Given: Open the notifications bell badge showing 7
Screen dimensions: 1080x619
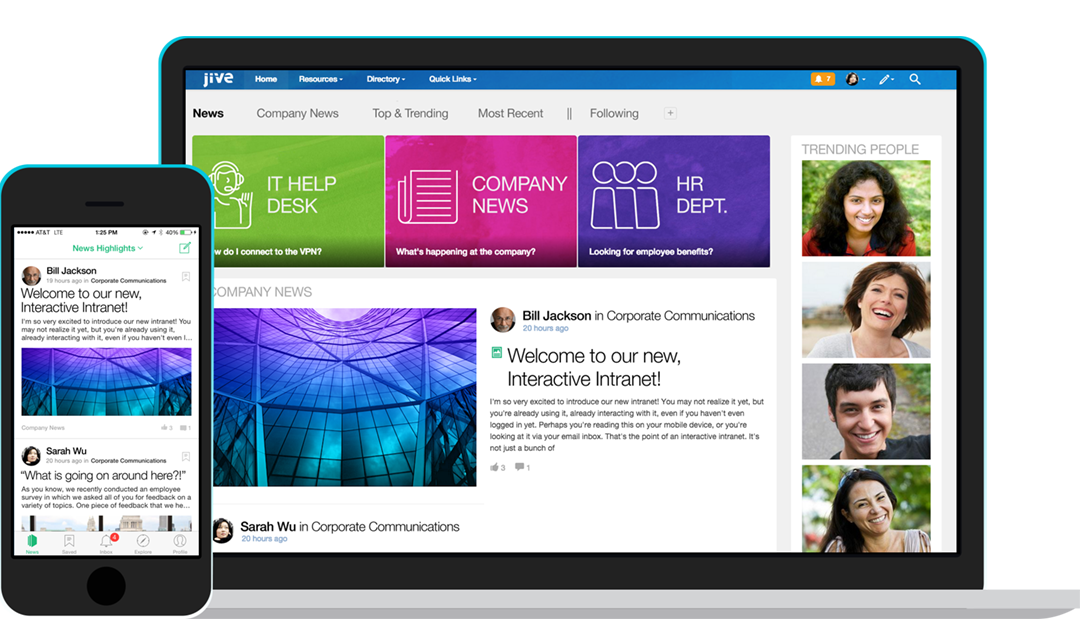Looking at the screenshot, I should 822,79.
